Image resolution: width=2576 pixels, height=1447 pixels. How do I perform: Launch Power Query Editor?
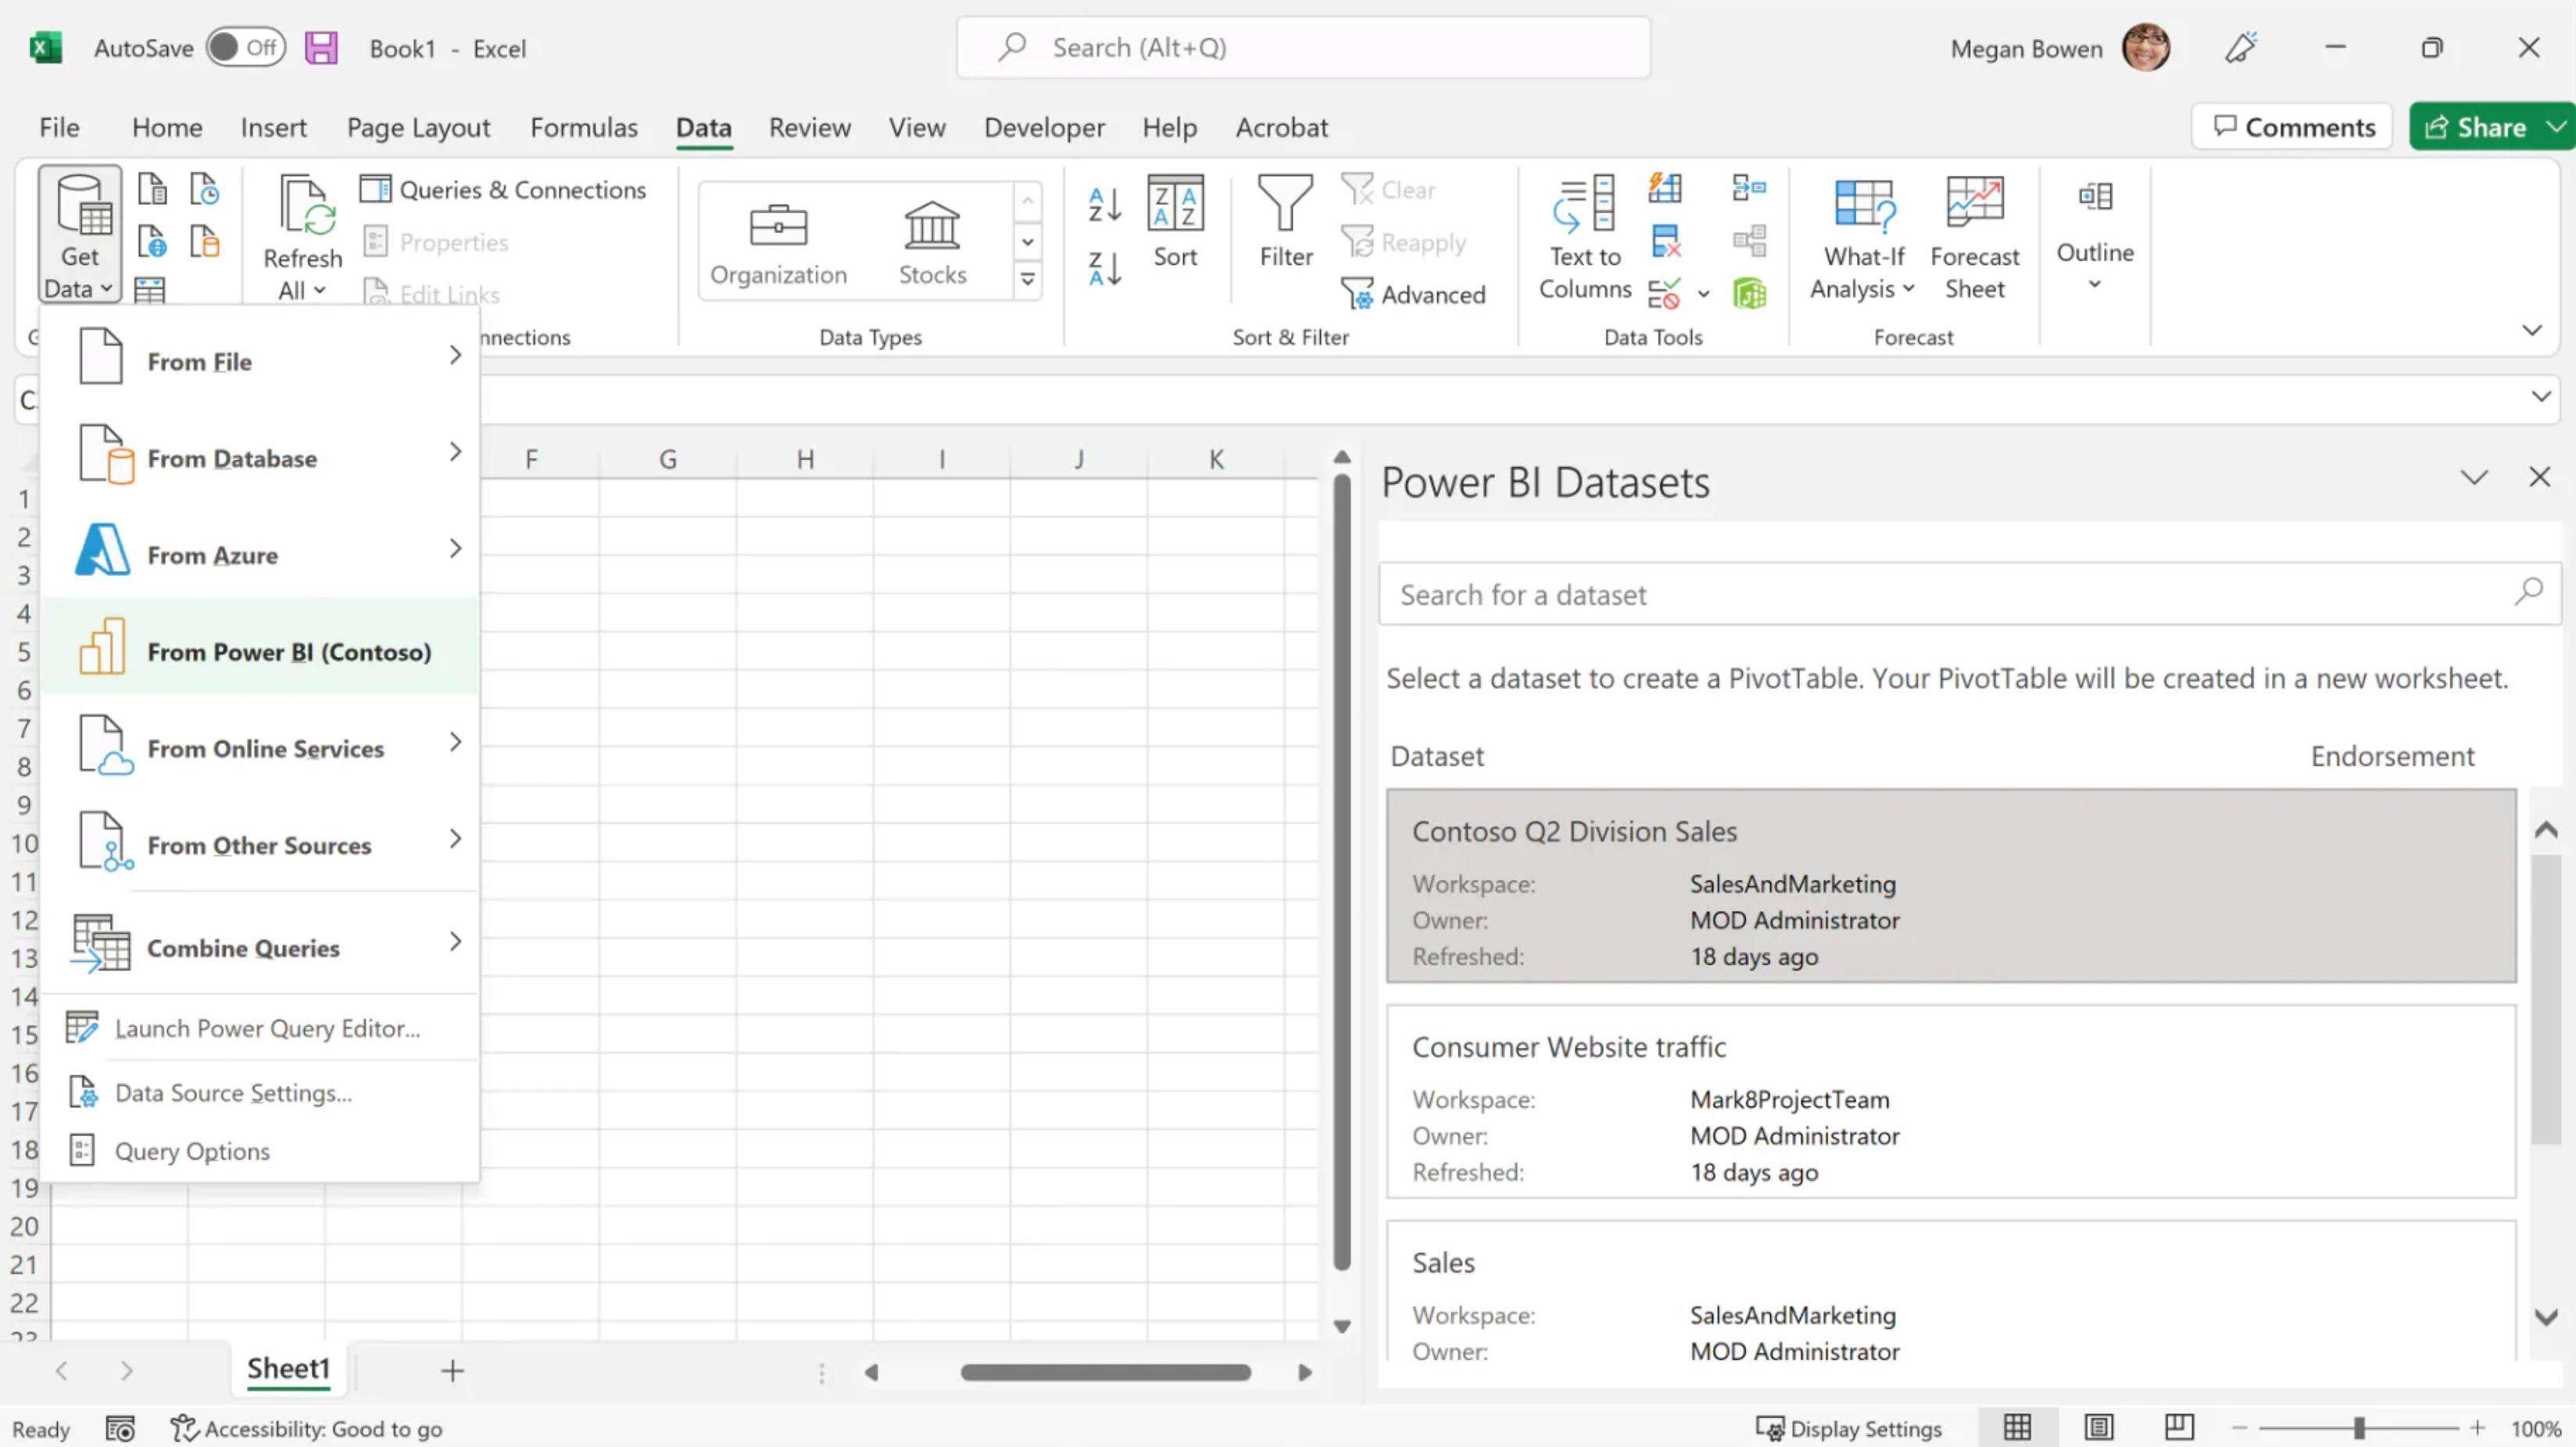[266, 1028]
